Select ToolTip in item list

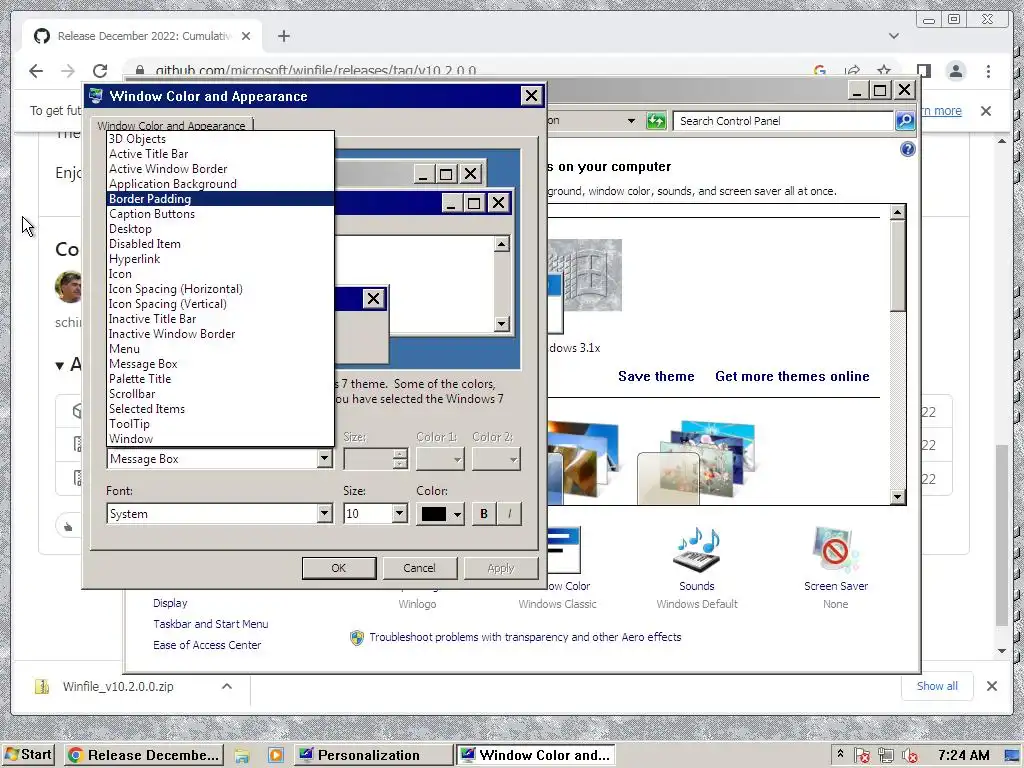click(220, 424)
